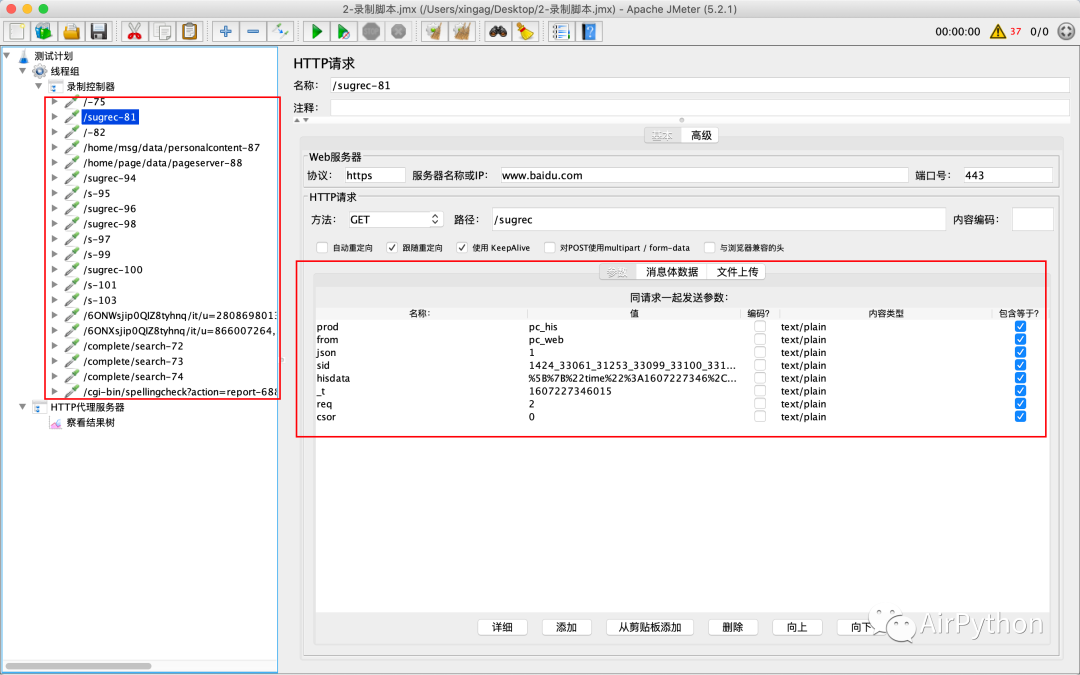Click the yellow warning triangle error indicator
The height and width of the screenshot is (675, 1080).
[x=997, y=31]
